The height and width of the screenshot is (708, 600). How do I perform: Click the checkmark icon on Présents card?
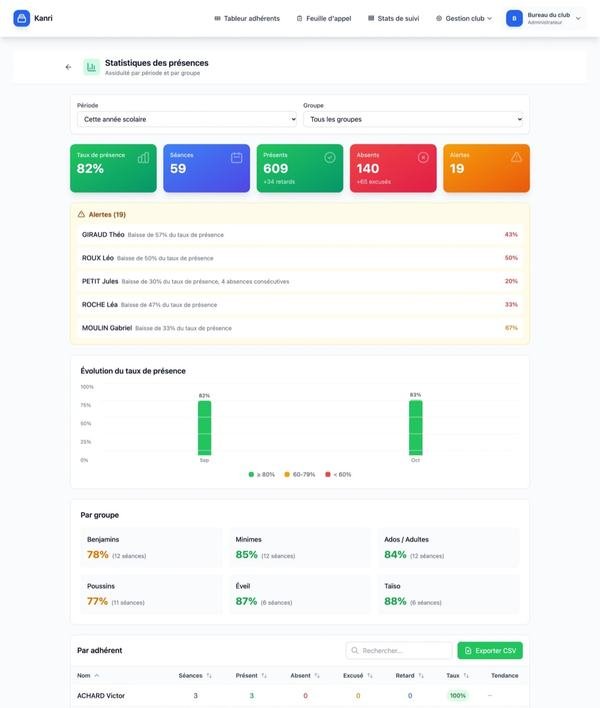[x=330, y=157]
